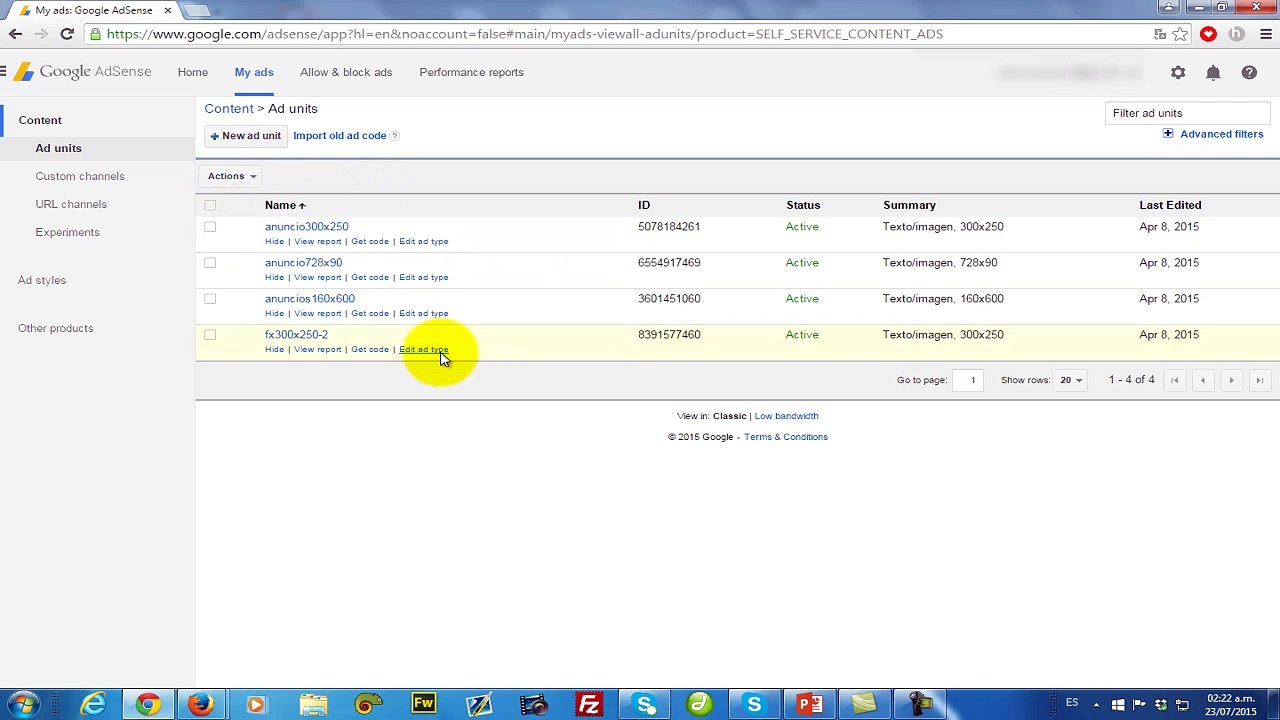Launch Internet Explorer from the taskbar
The height and width of the screenshot is (720, 1280).
coord(94,705)
